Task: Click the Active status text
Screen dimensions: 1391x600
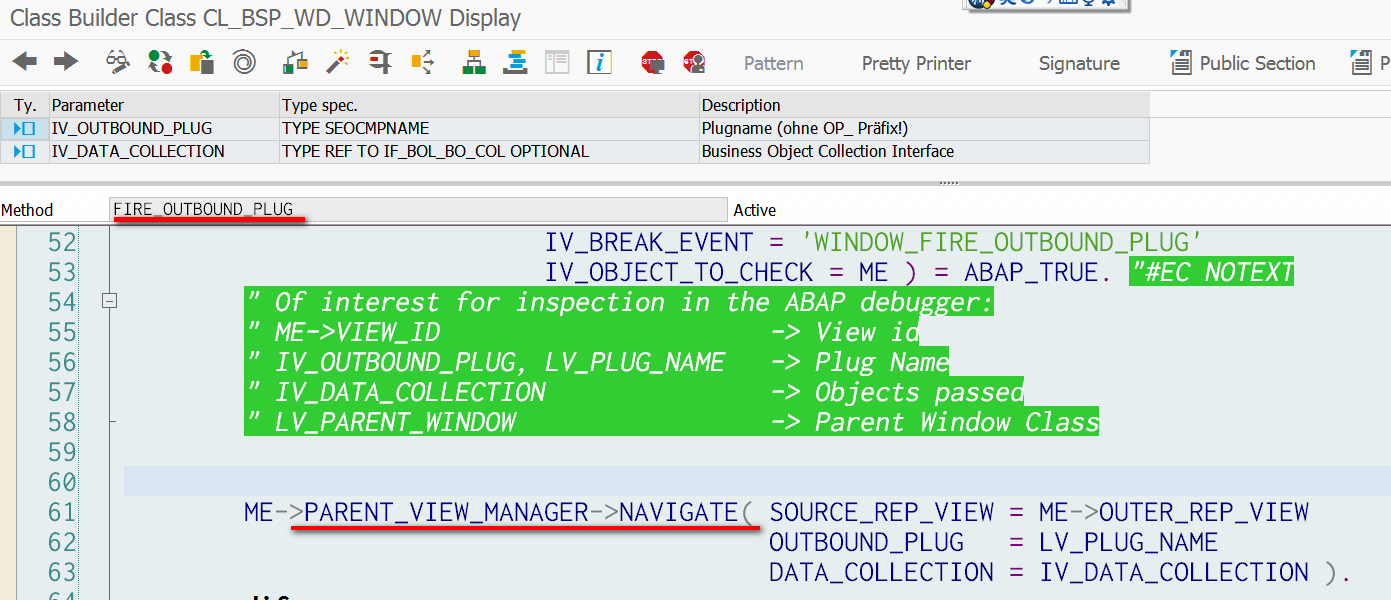Action: coord(755,210)
